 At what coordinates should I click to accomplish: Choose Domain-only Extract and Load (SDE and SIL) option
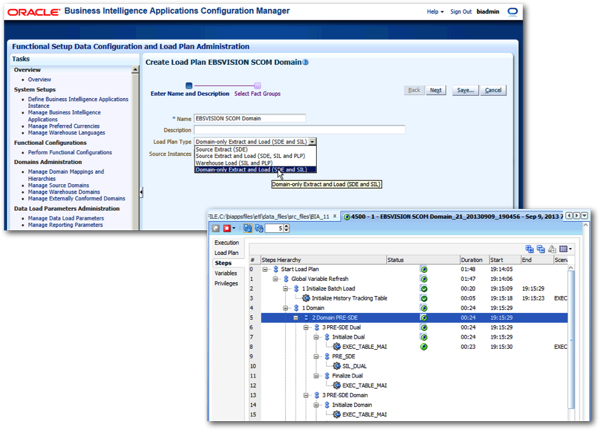256,170
